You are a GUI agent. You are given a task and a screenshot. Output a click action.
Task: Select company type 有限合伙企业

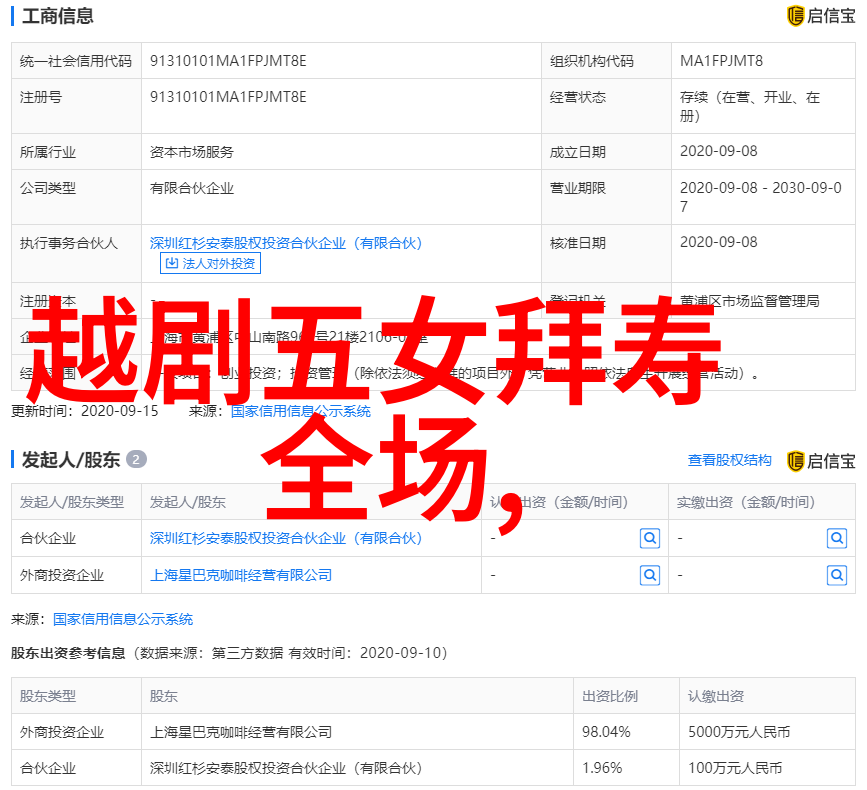pos(192,189)
